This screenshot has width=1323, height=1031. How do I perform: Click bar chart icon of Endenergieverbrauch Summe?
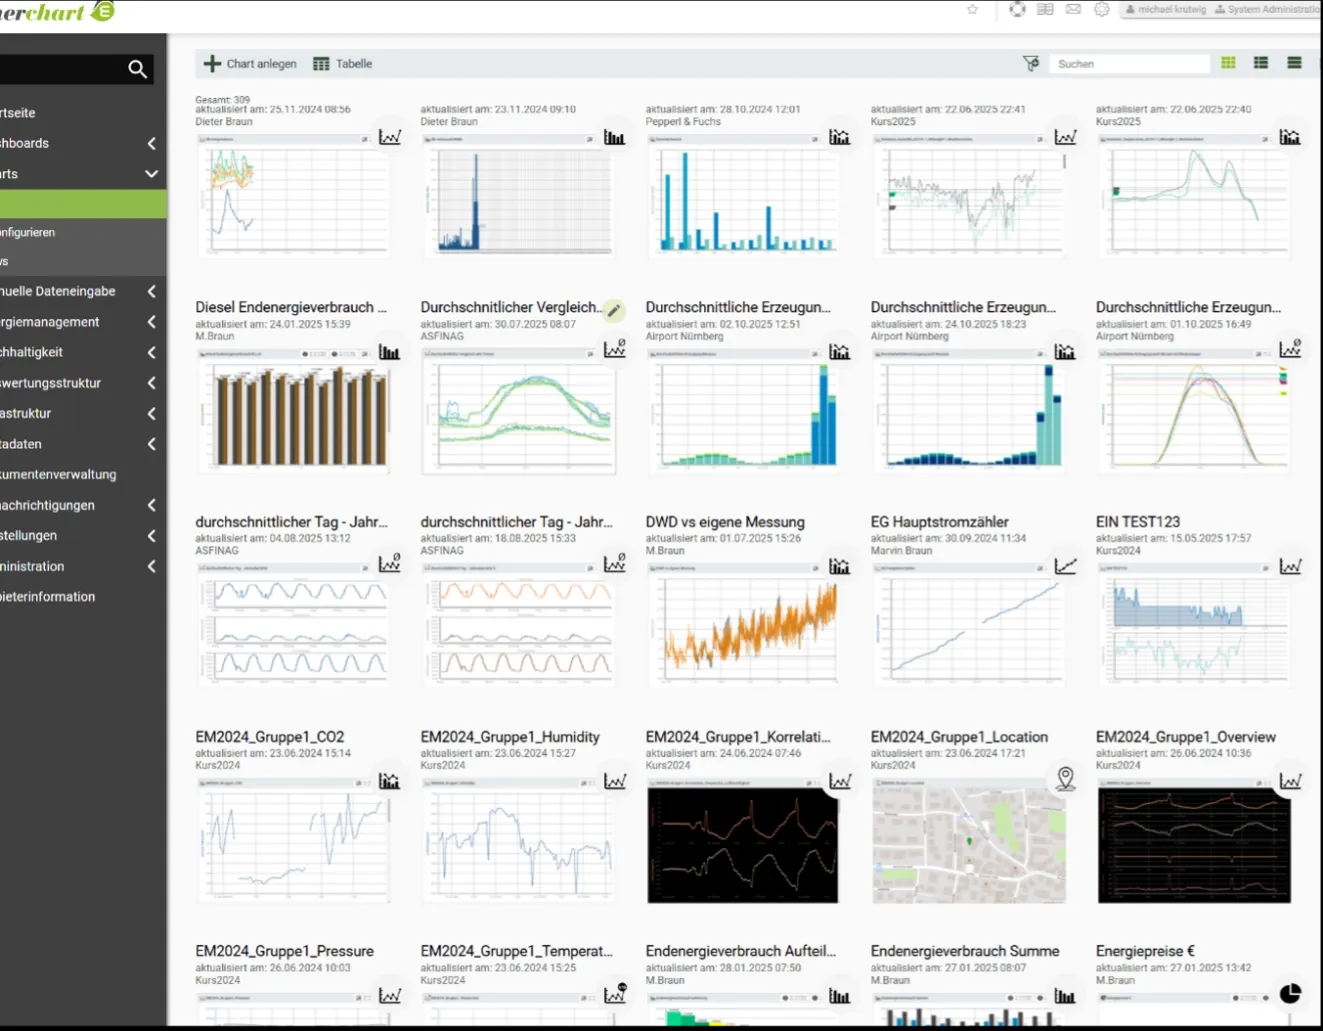[x=1065, y=996]
